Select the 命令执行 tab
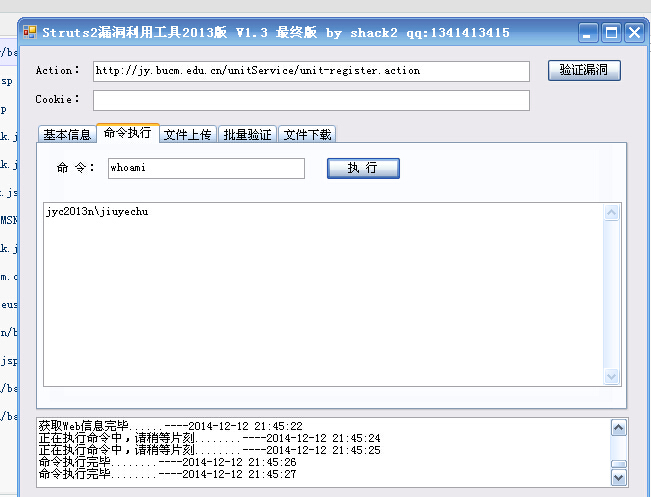651x497 pixels. [127, 133]
